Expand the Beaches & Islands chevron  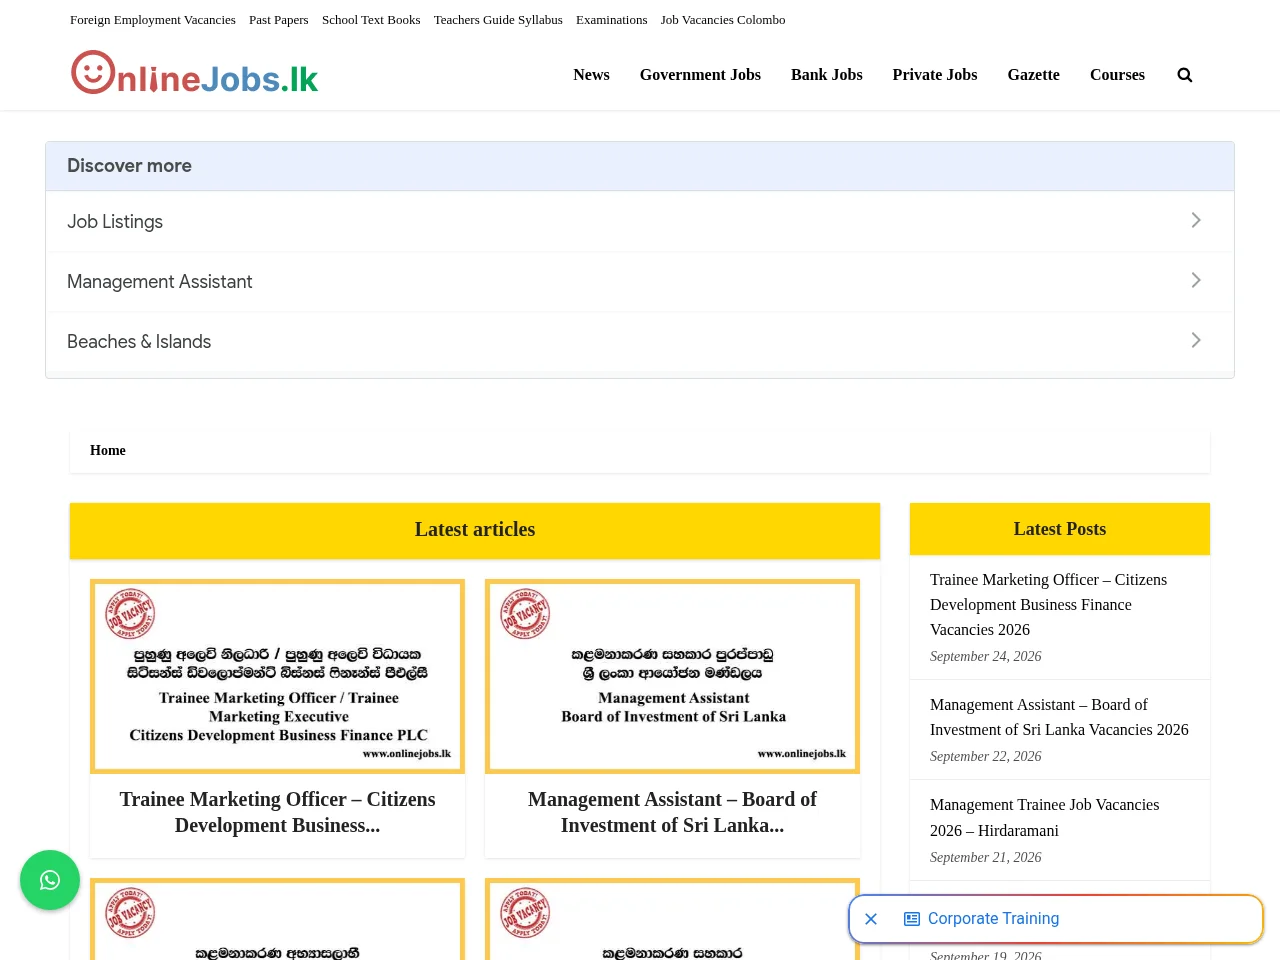(x=1196, y=340)
